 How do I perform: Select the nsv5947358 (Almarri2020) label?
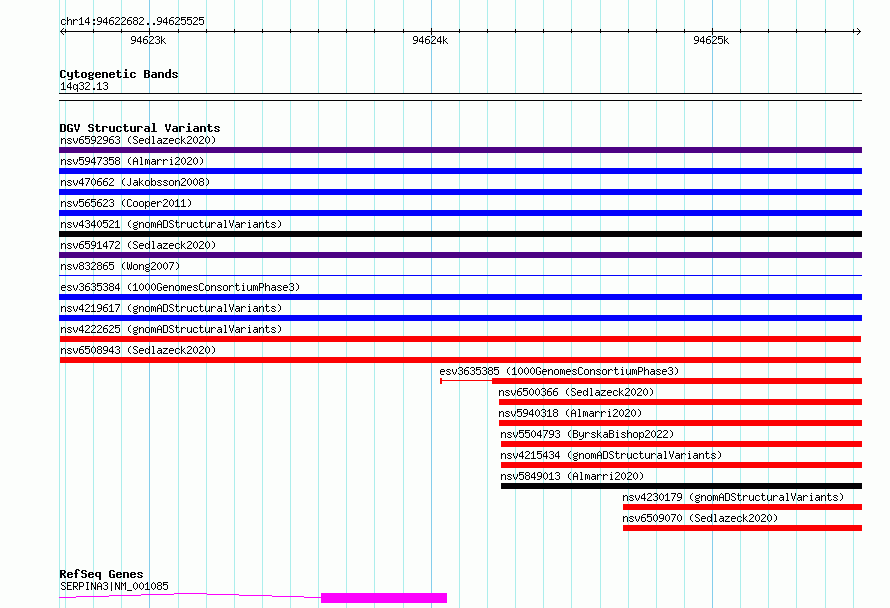132,161
